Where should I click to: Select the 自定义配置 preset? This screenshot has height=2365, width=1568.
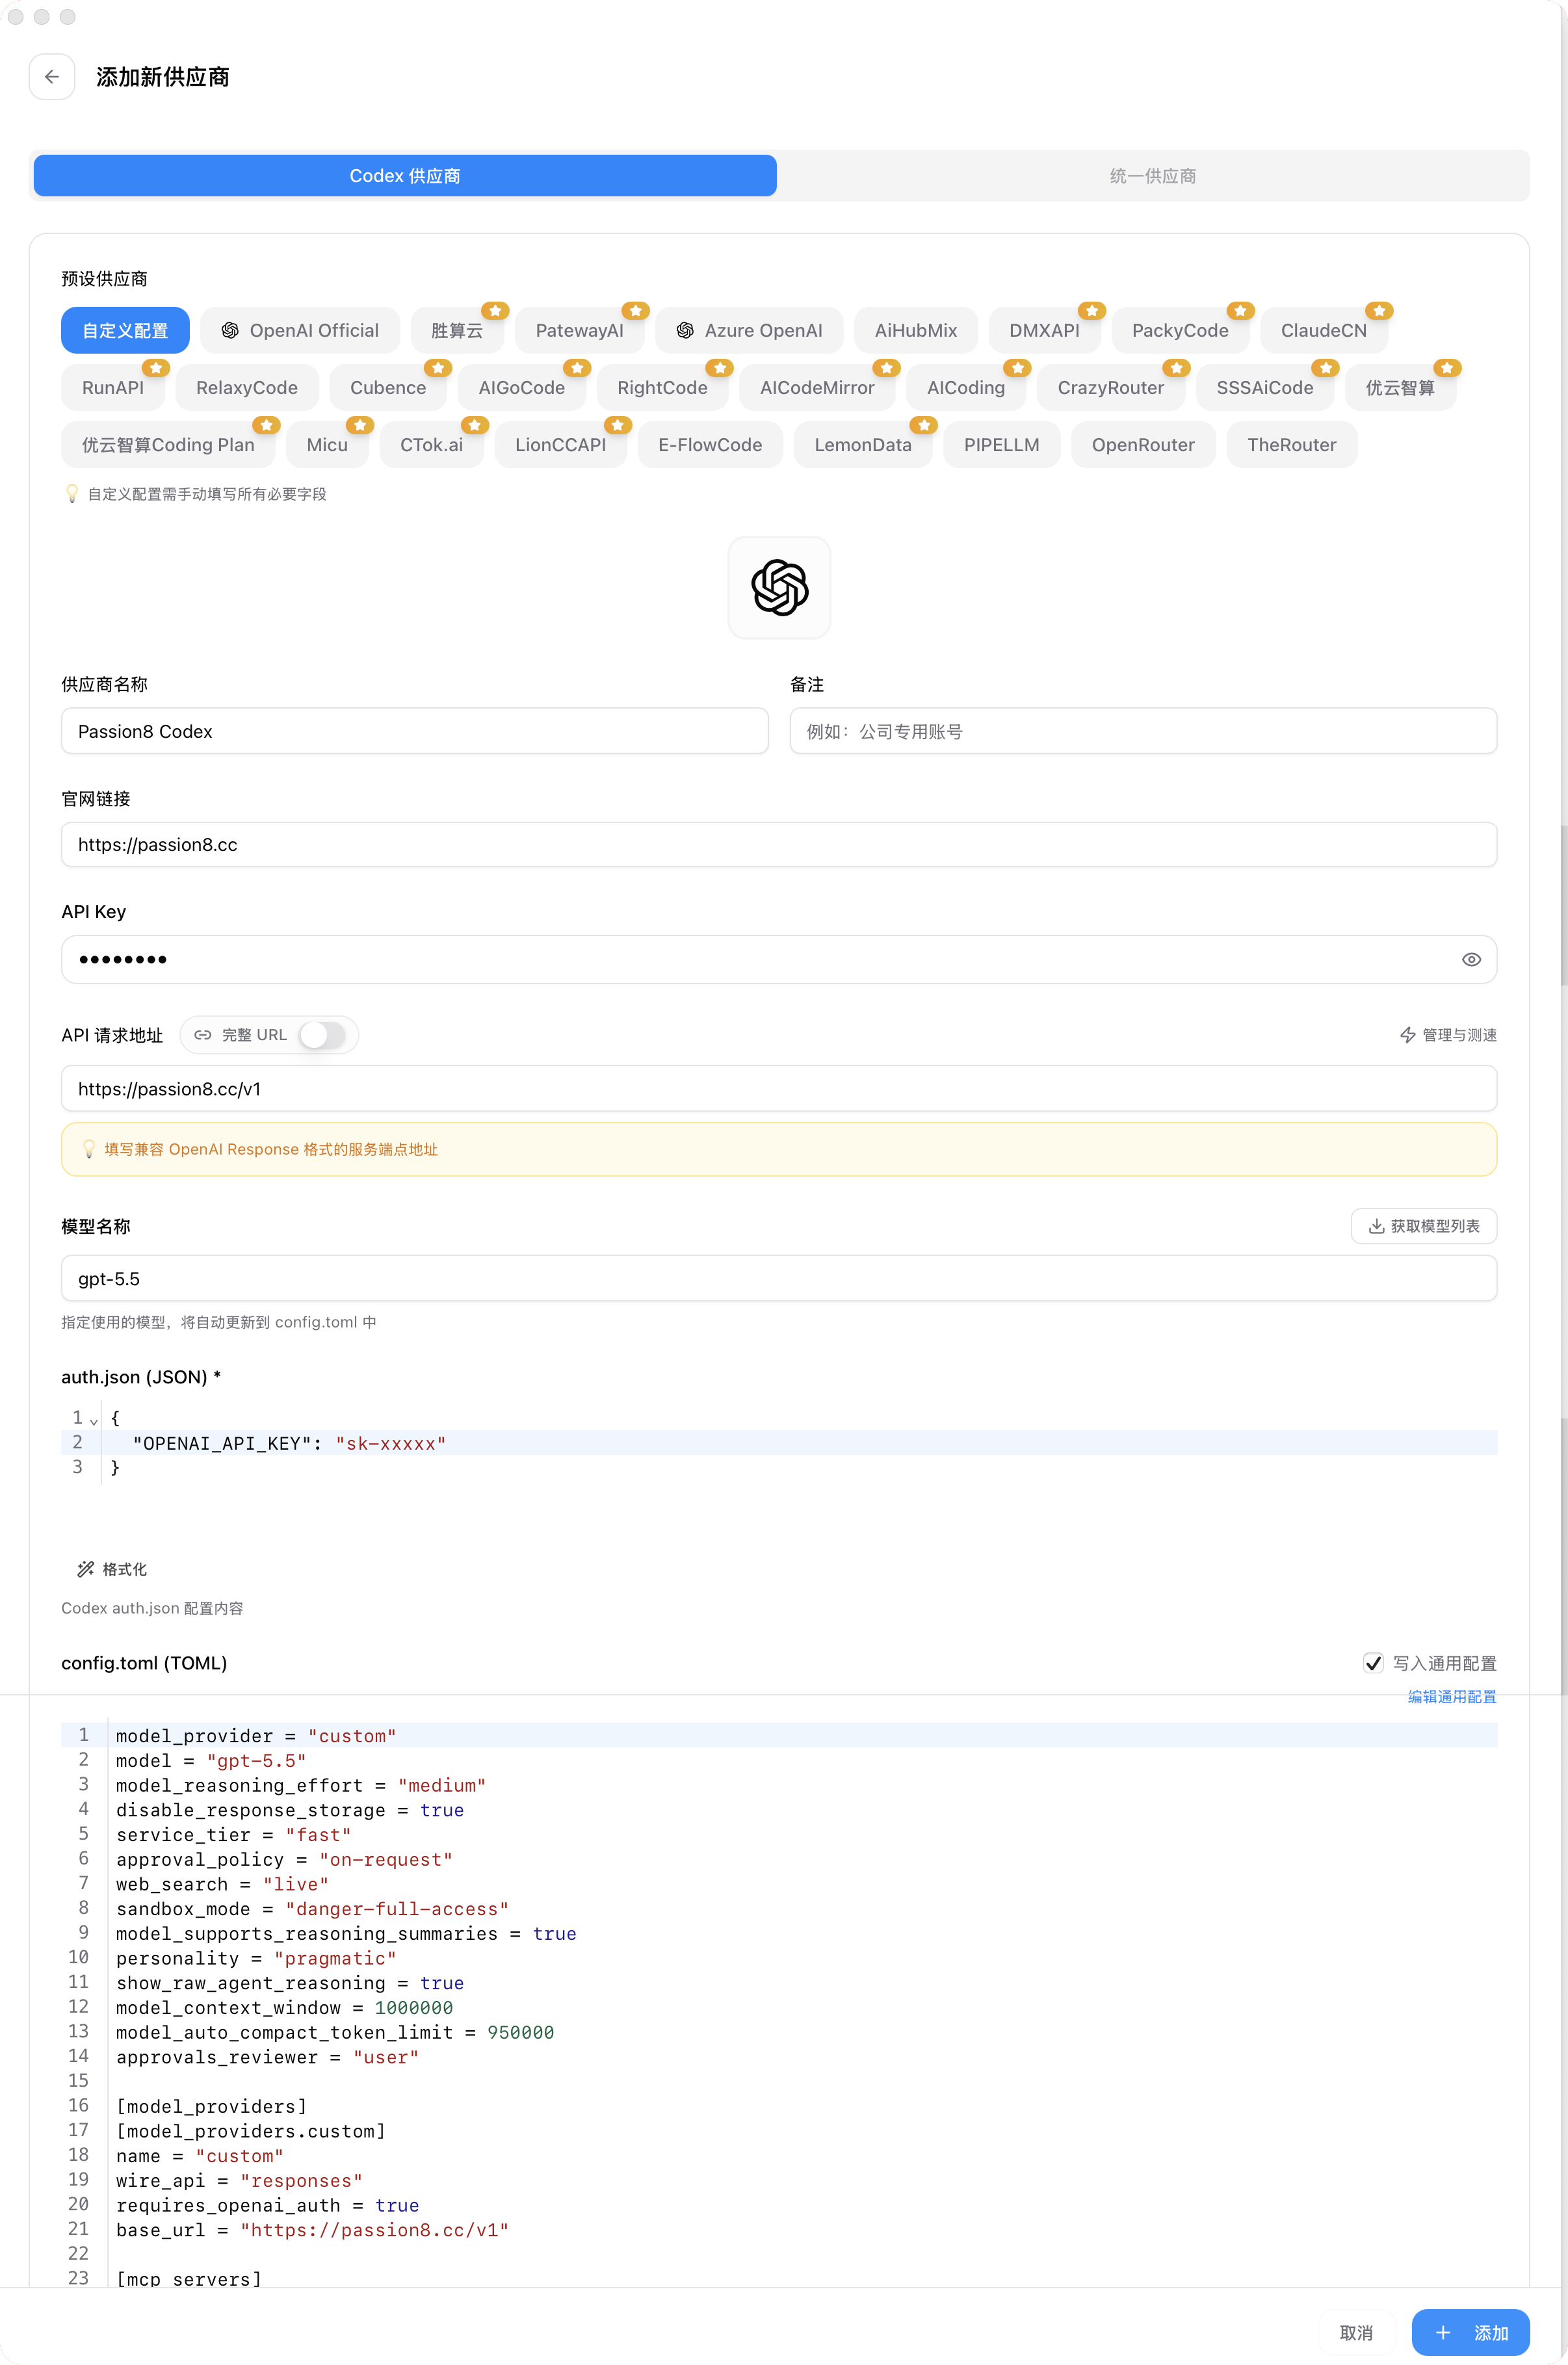click(x=125, y=330)
